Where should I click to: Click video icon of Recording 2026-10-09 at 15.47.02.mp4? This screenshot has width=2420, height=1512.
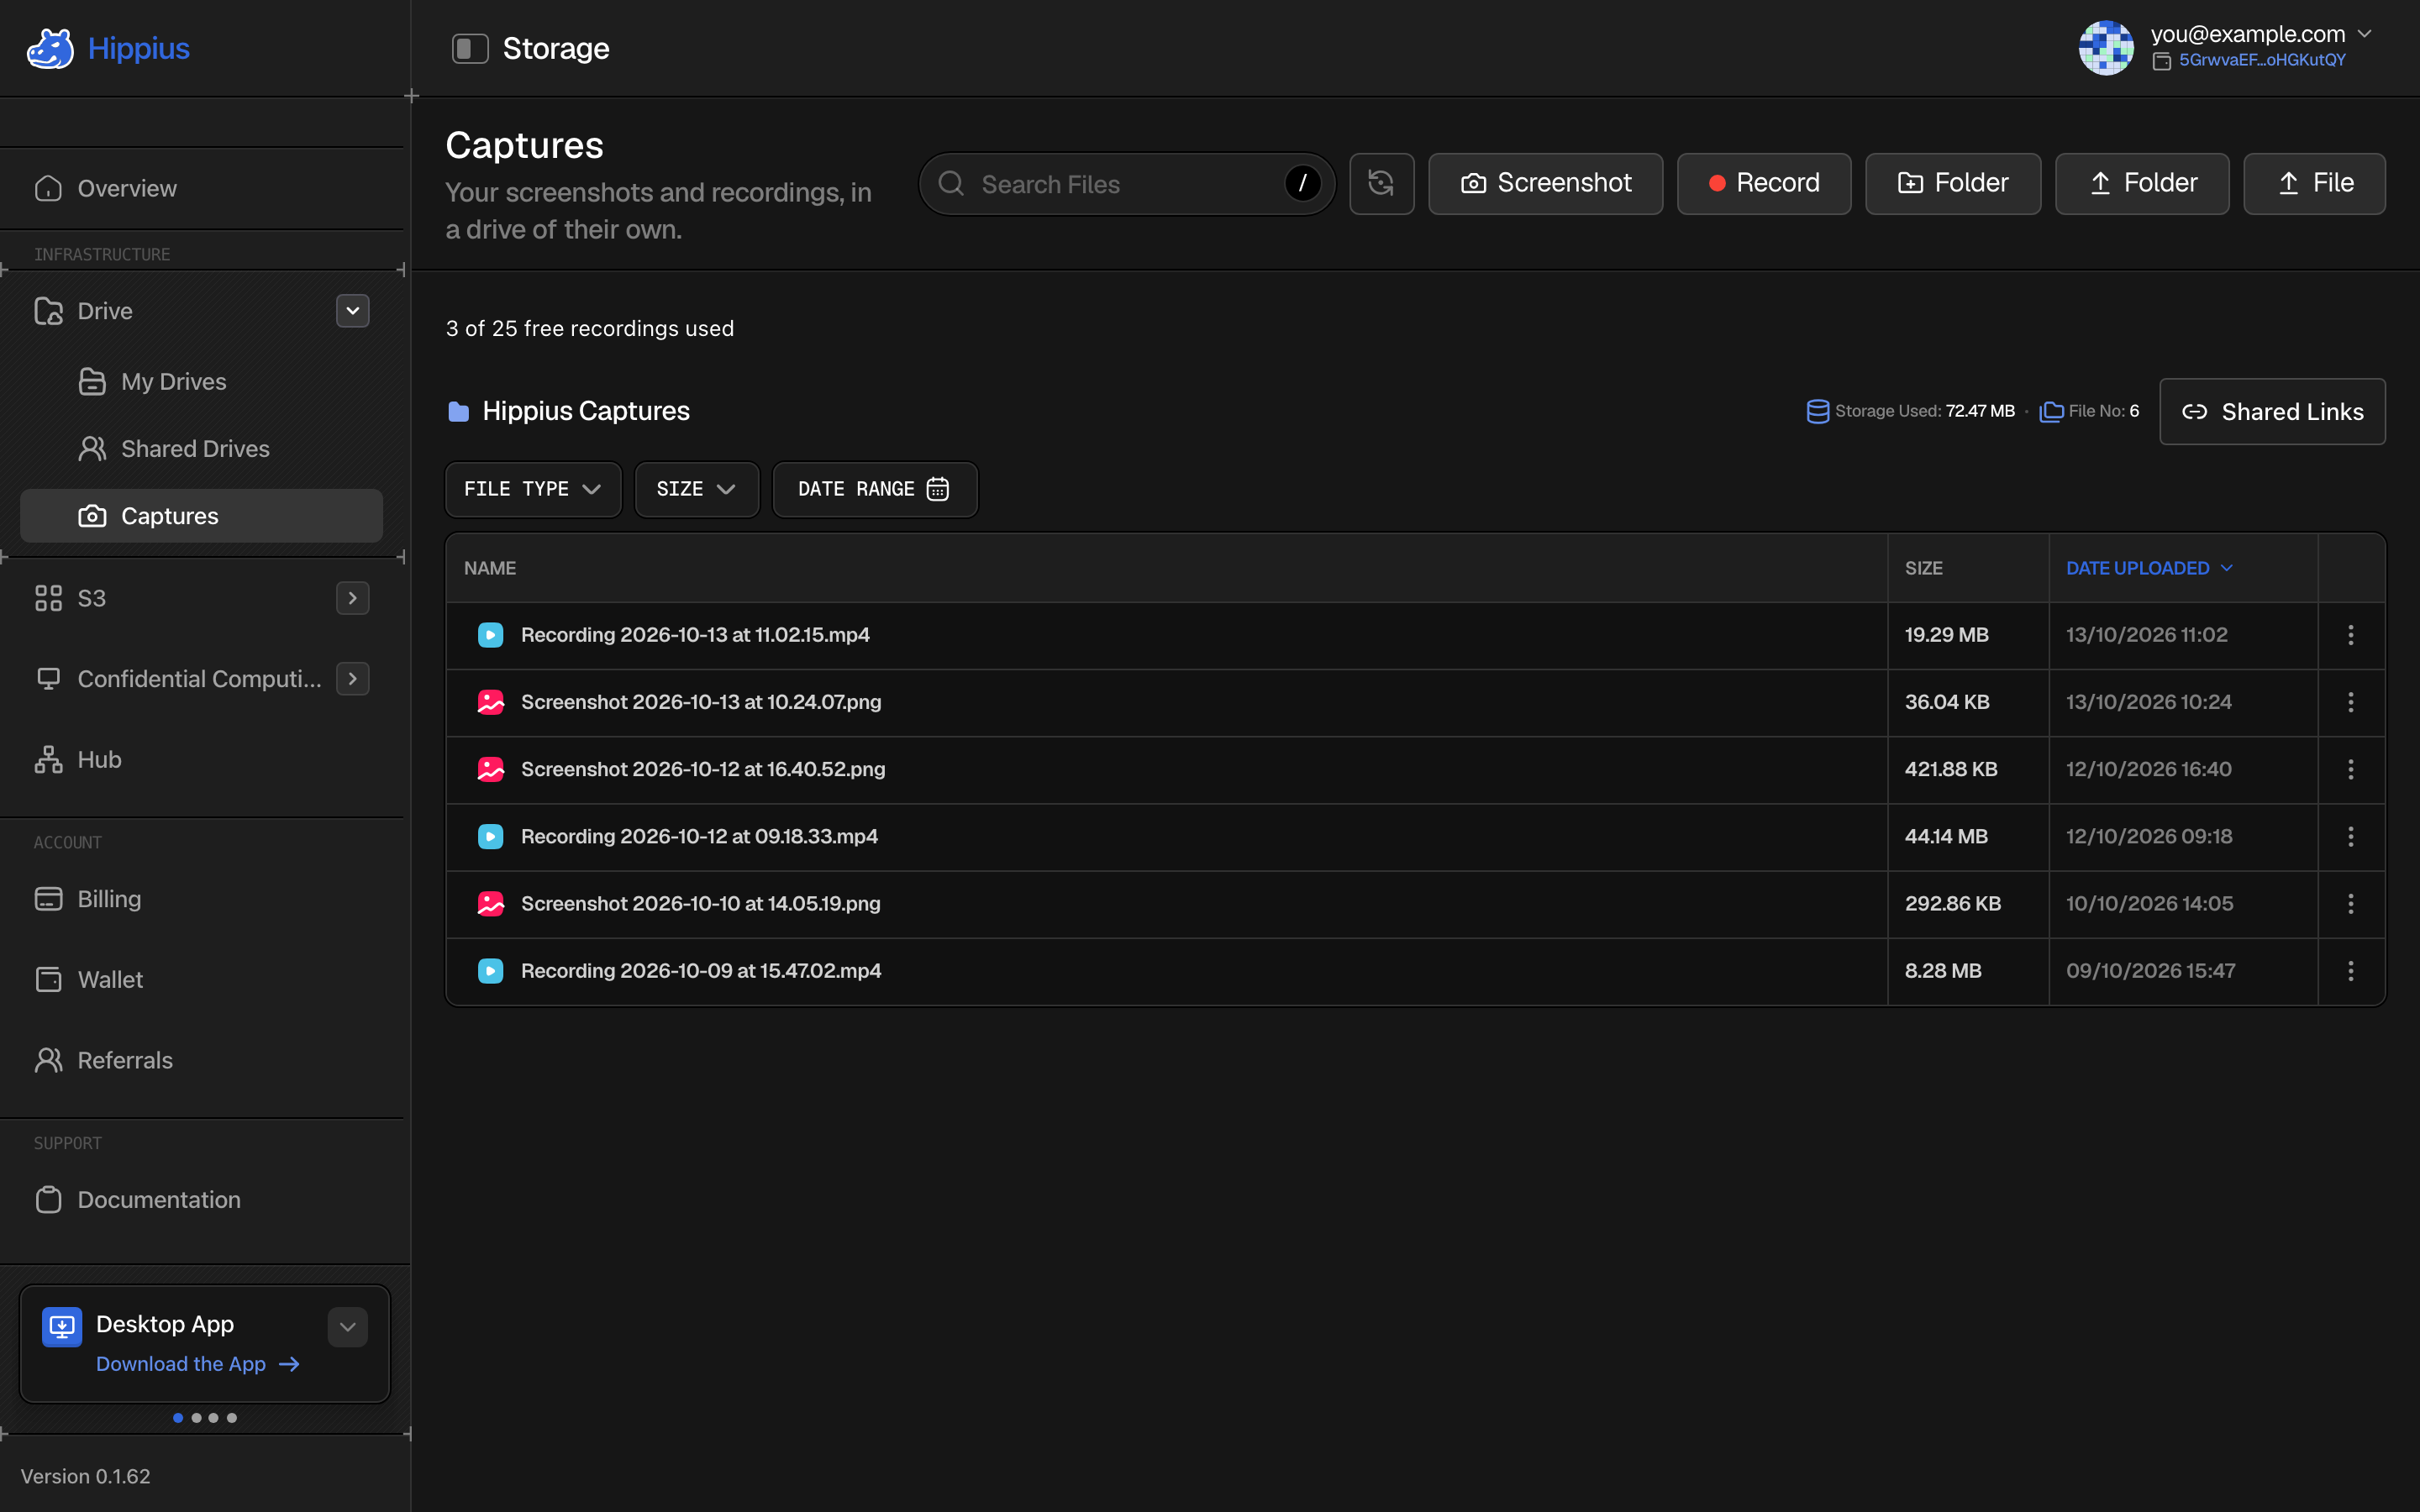490,970
